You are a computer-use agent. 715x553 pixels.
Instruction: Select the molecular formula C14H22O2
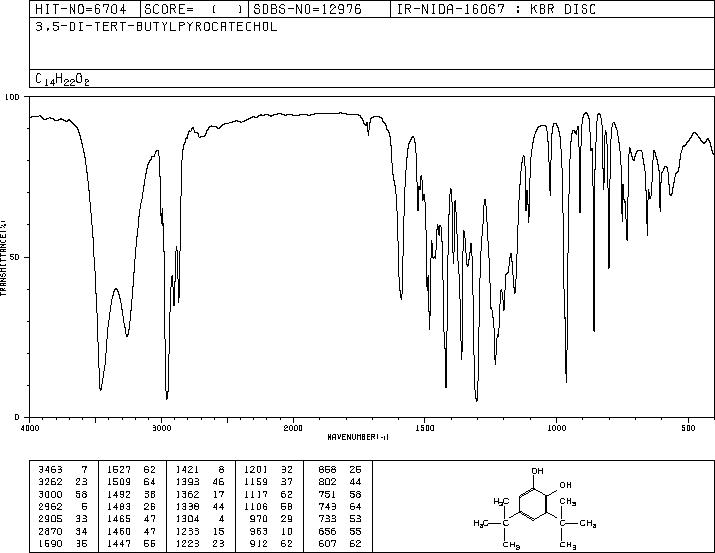pos(62,80)
